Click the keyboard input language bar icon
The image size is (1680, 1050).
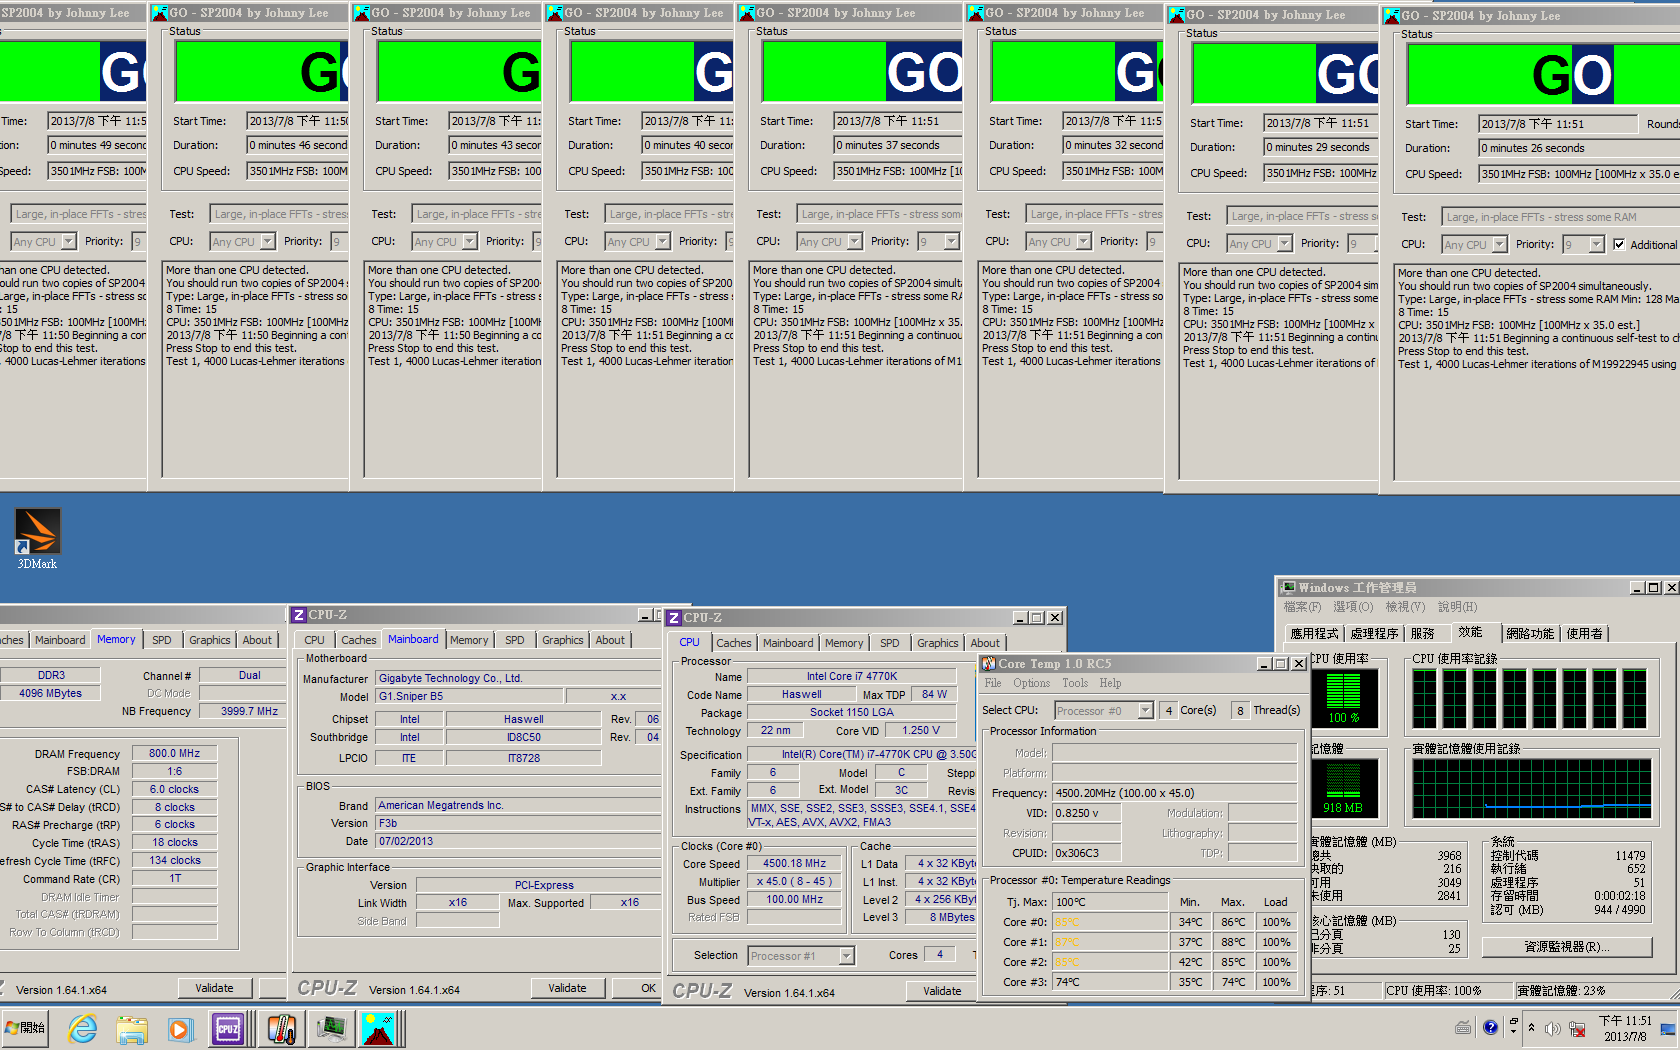[1463, 1027]
